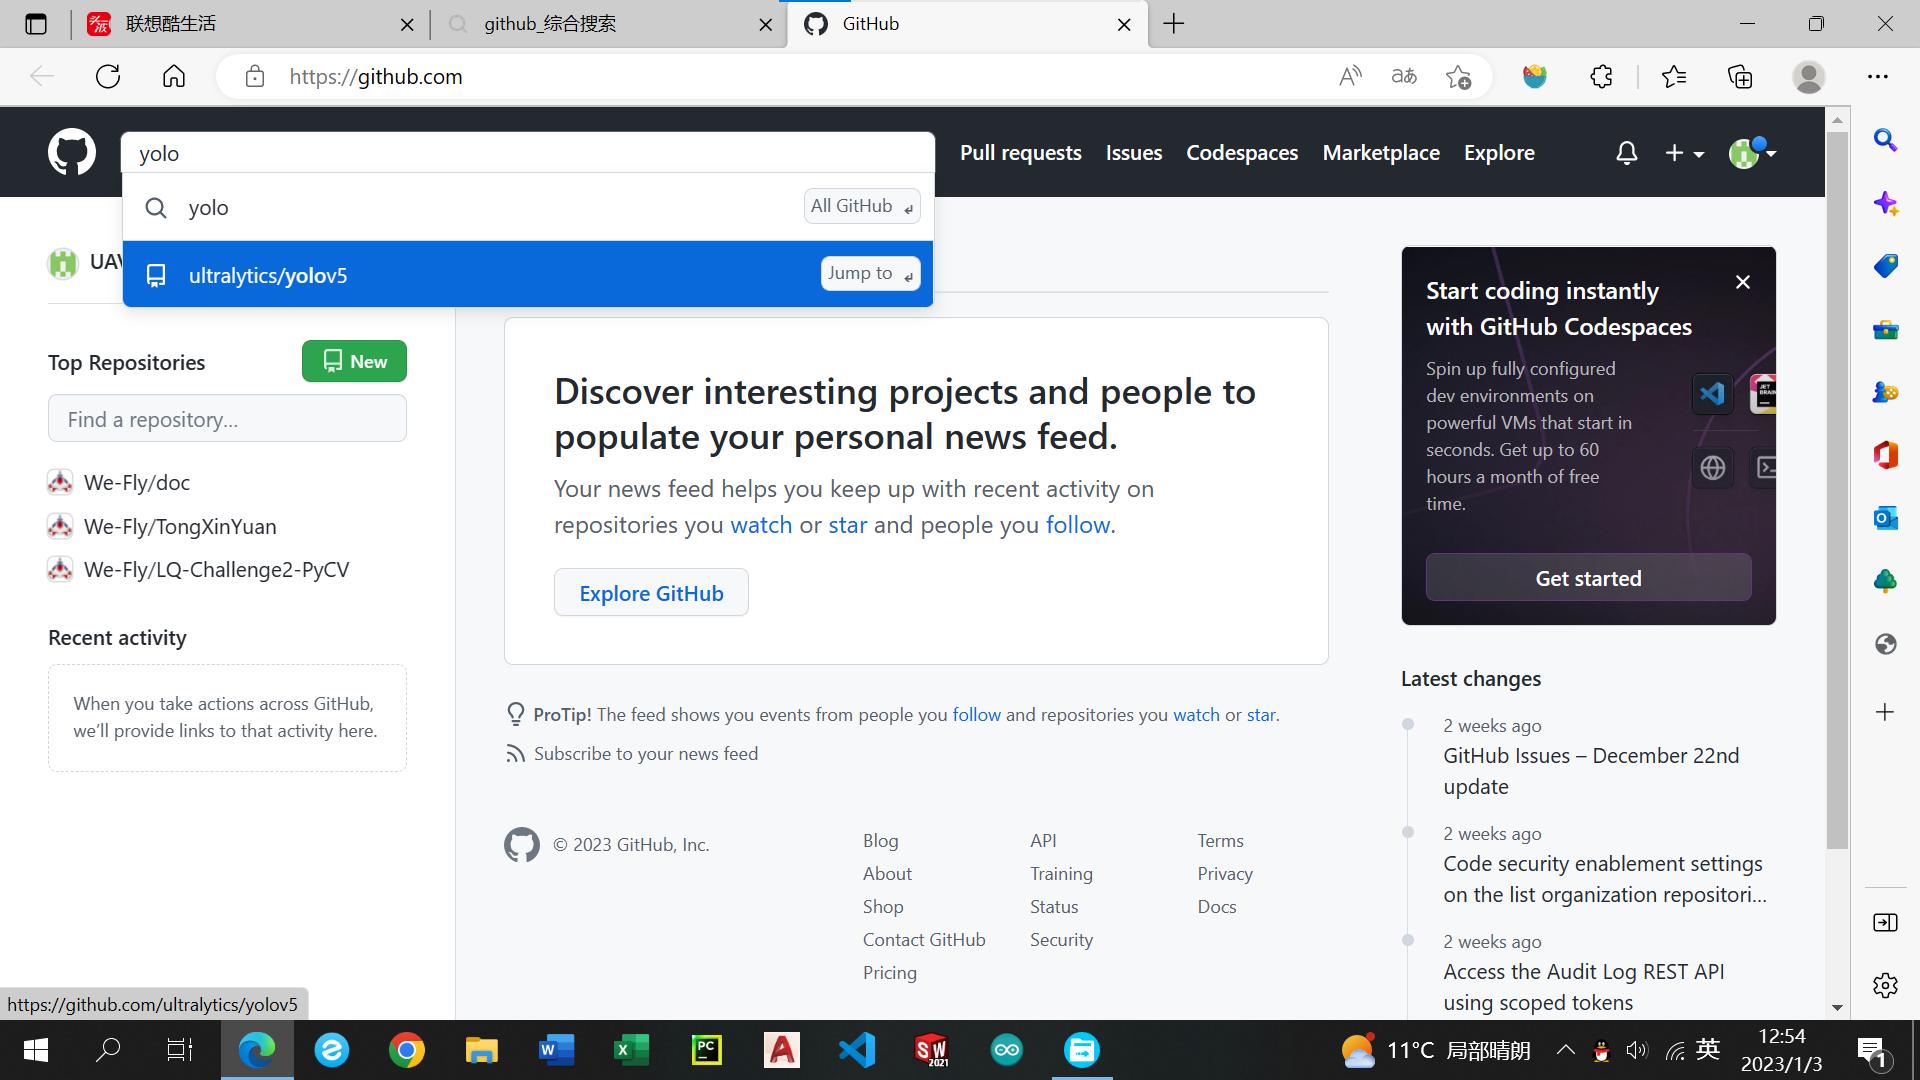1920x1080 pixels.
Task: Click the Explore GitHub button
Action: 651,593
